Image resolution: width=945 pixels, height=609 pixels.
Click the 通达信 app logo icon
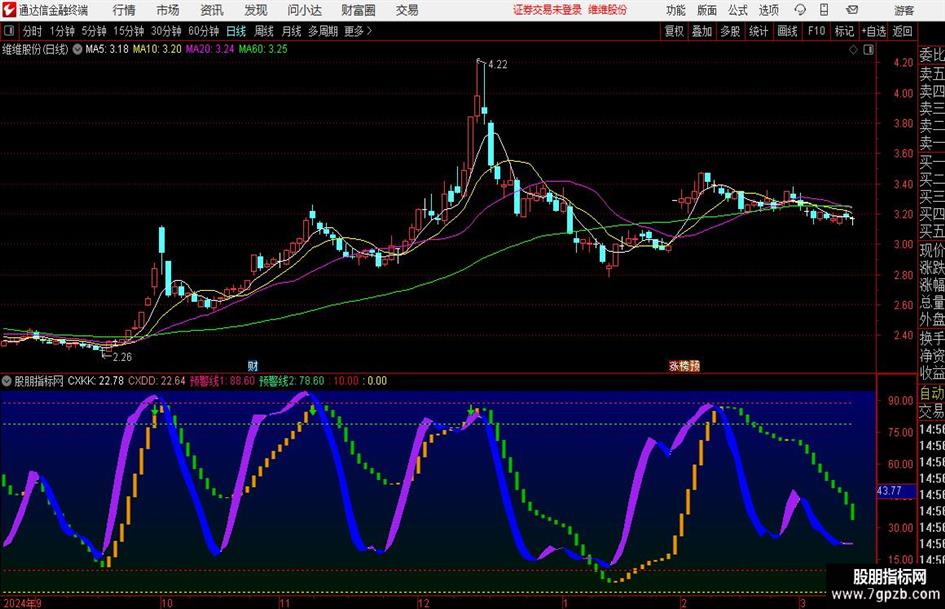pyautogui.click(x=8, y=10)
